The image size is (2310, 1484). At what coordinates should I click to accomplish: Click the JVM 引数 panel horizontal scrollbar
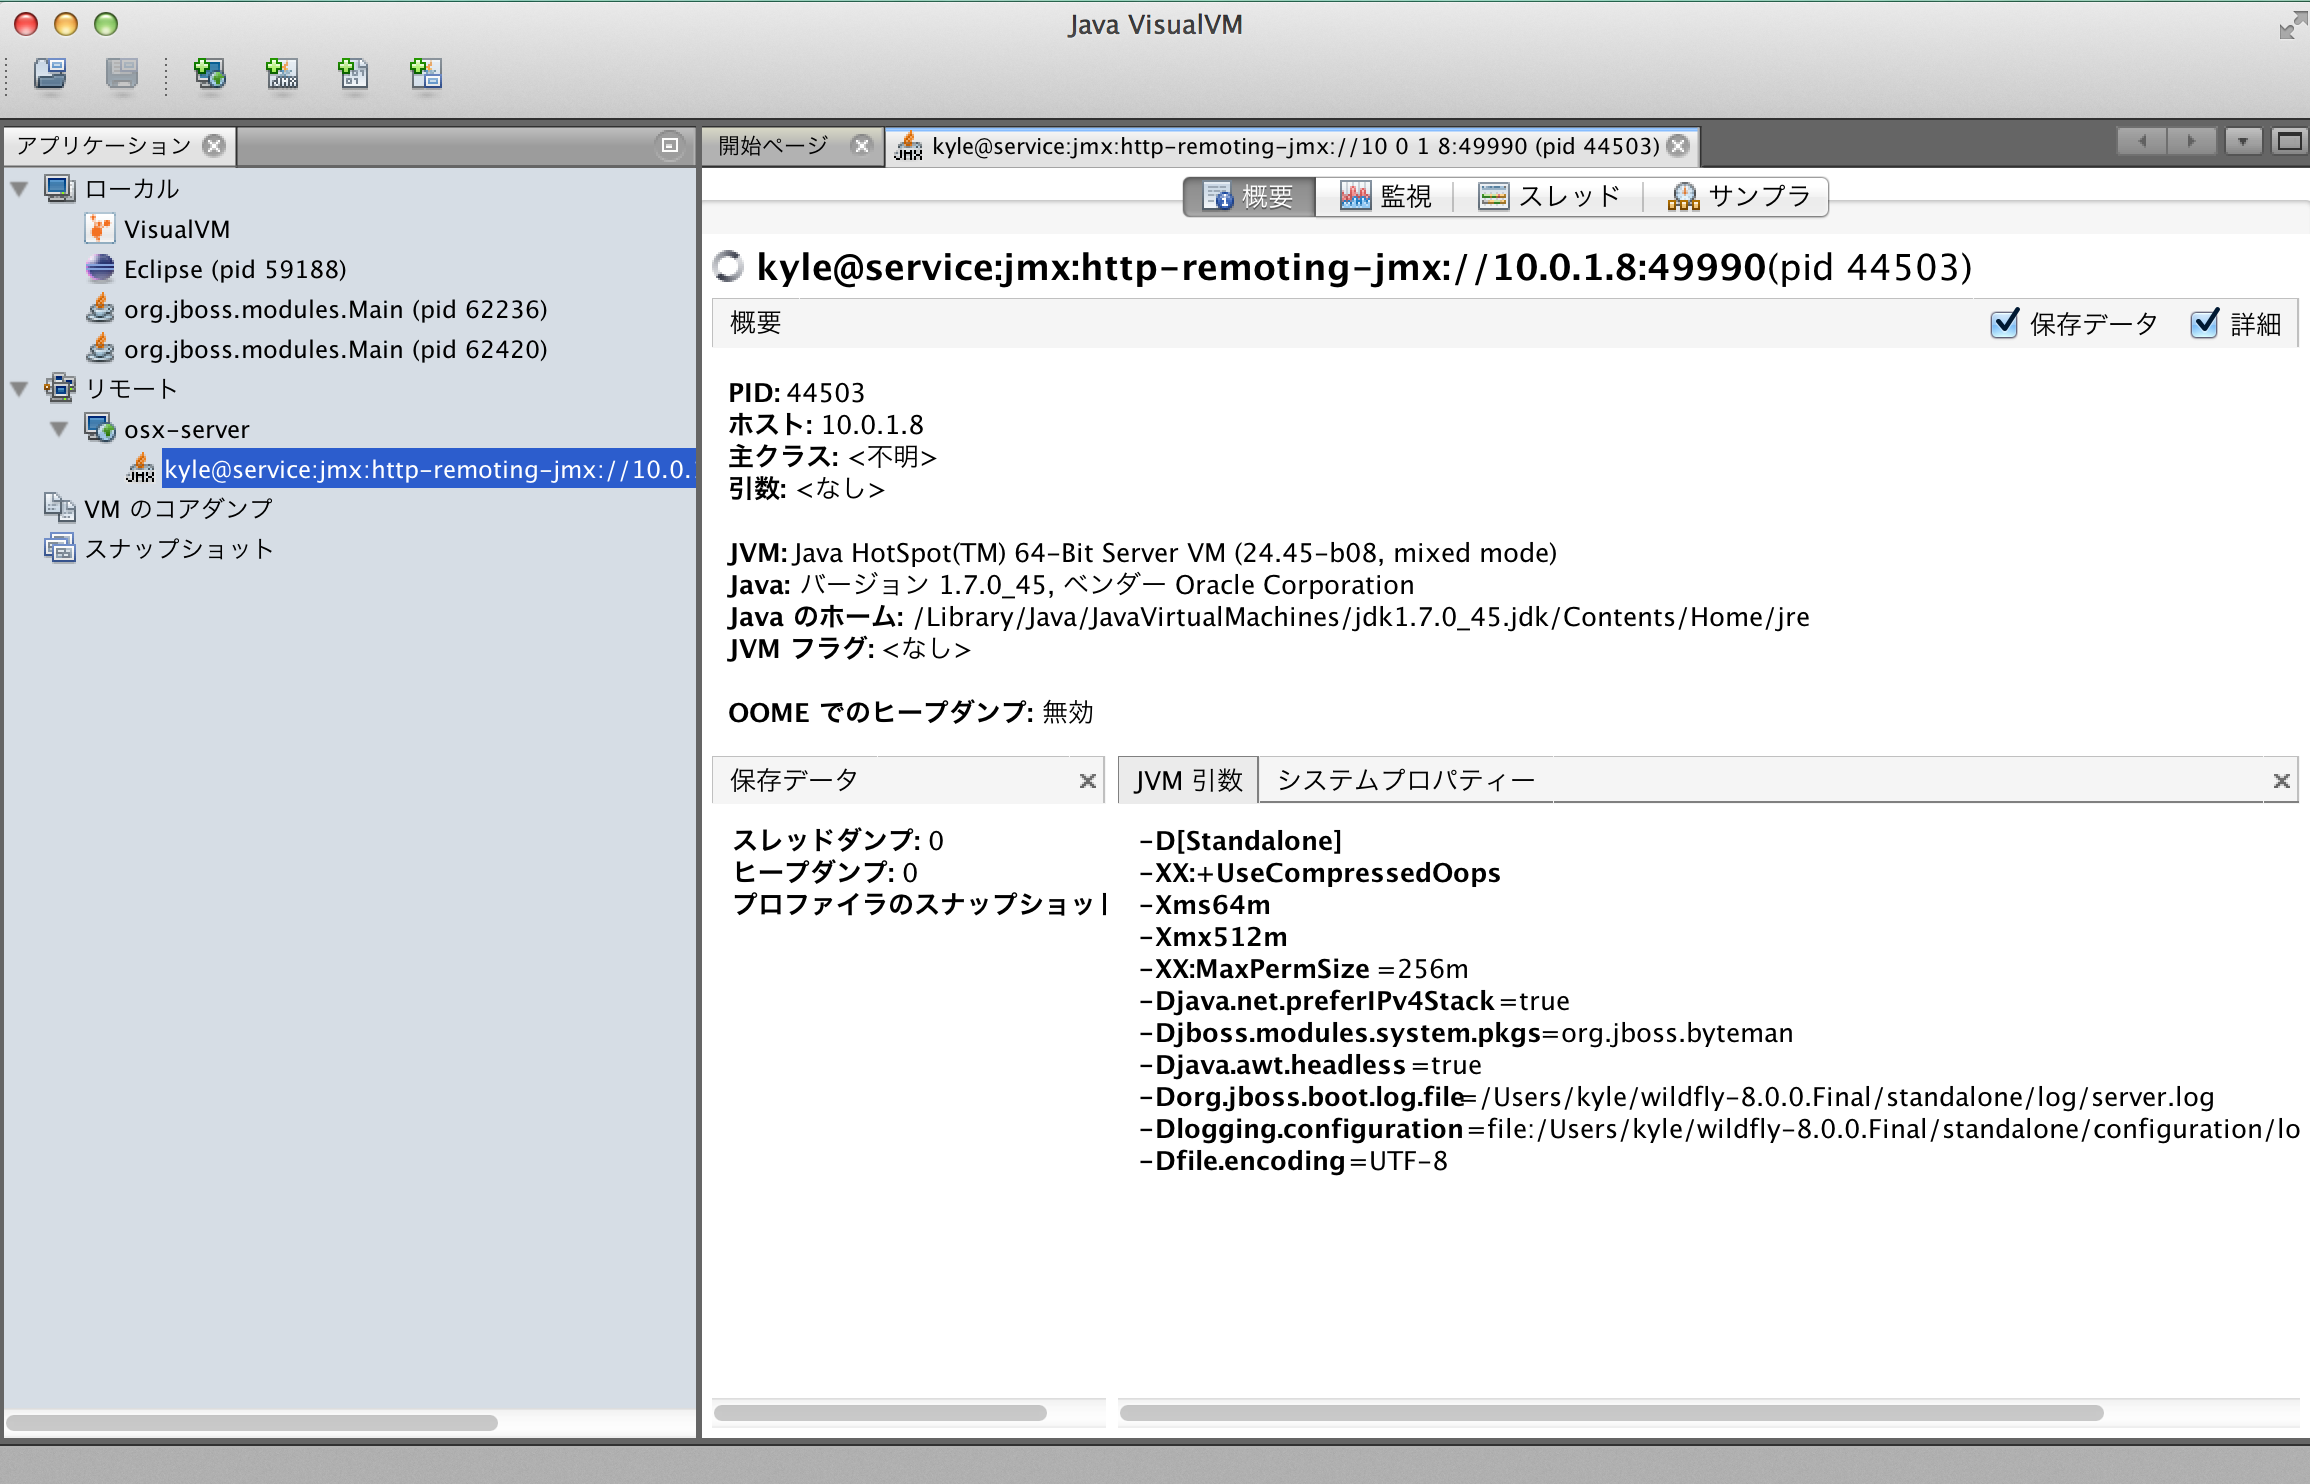click(x=1611, y=1412)
